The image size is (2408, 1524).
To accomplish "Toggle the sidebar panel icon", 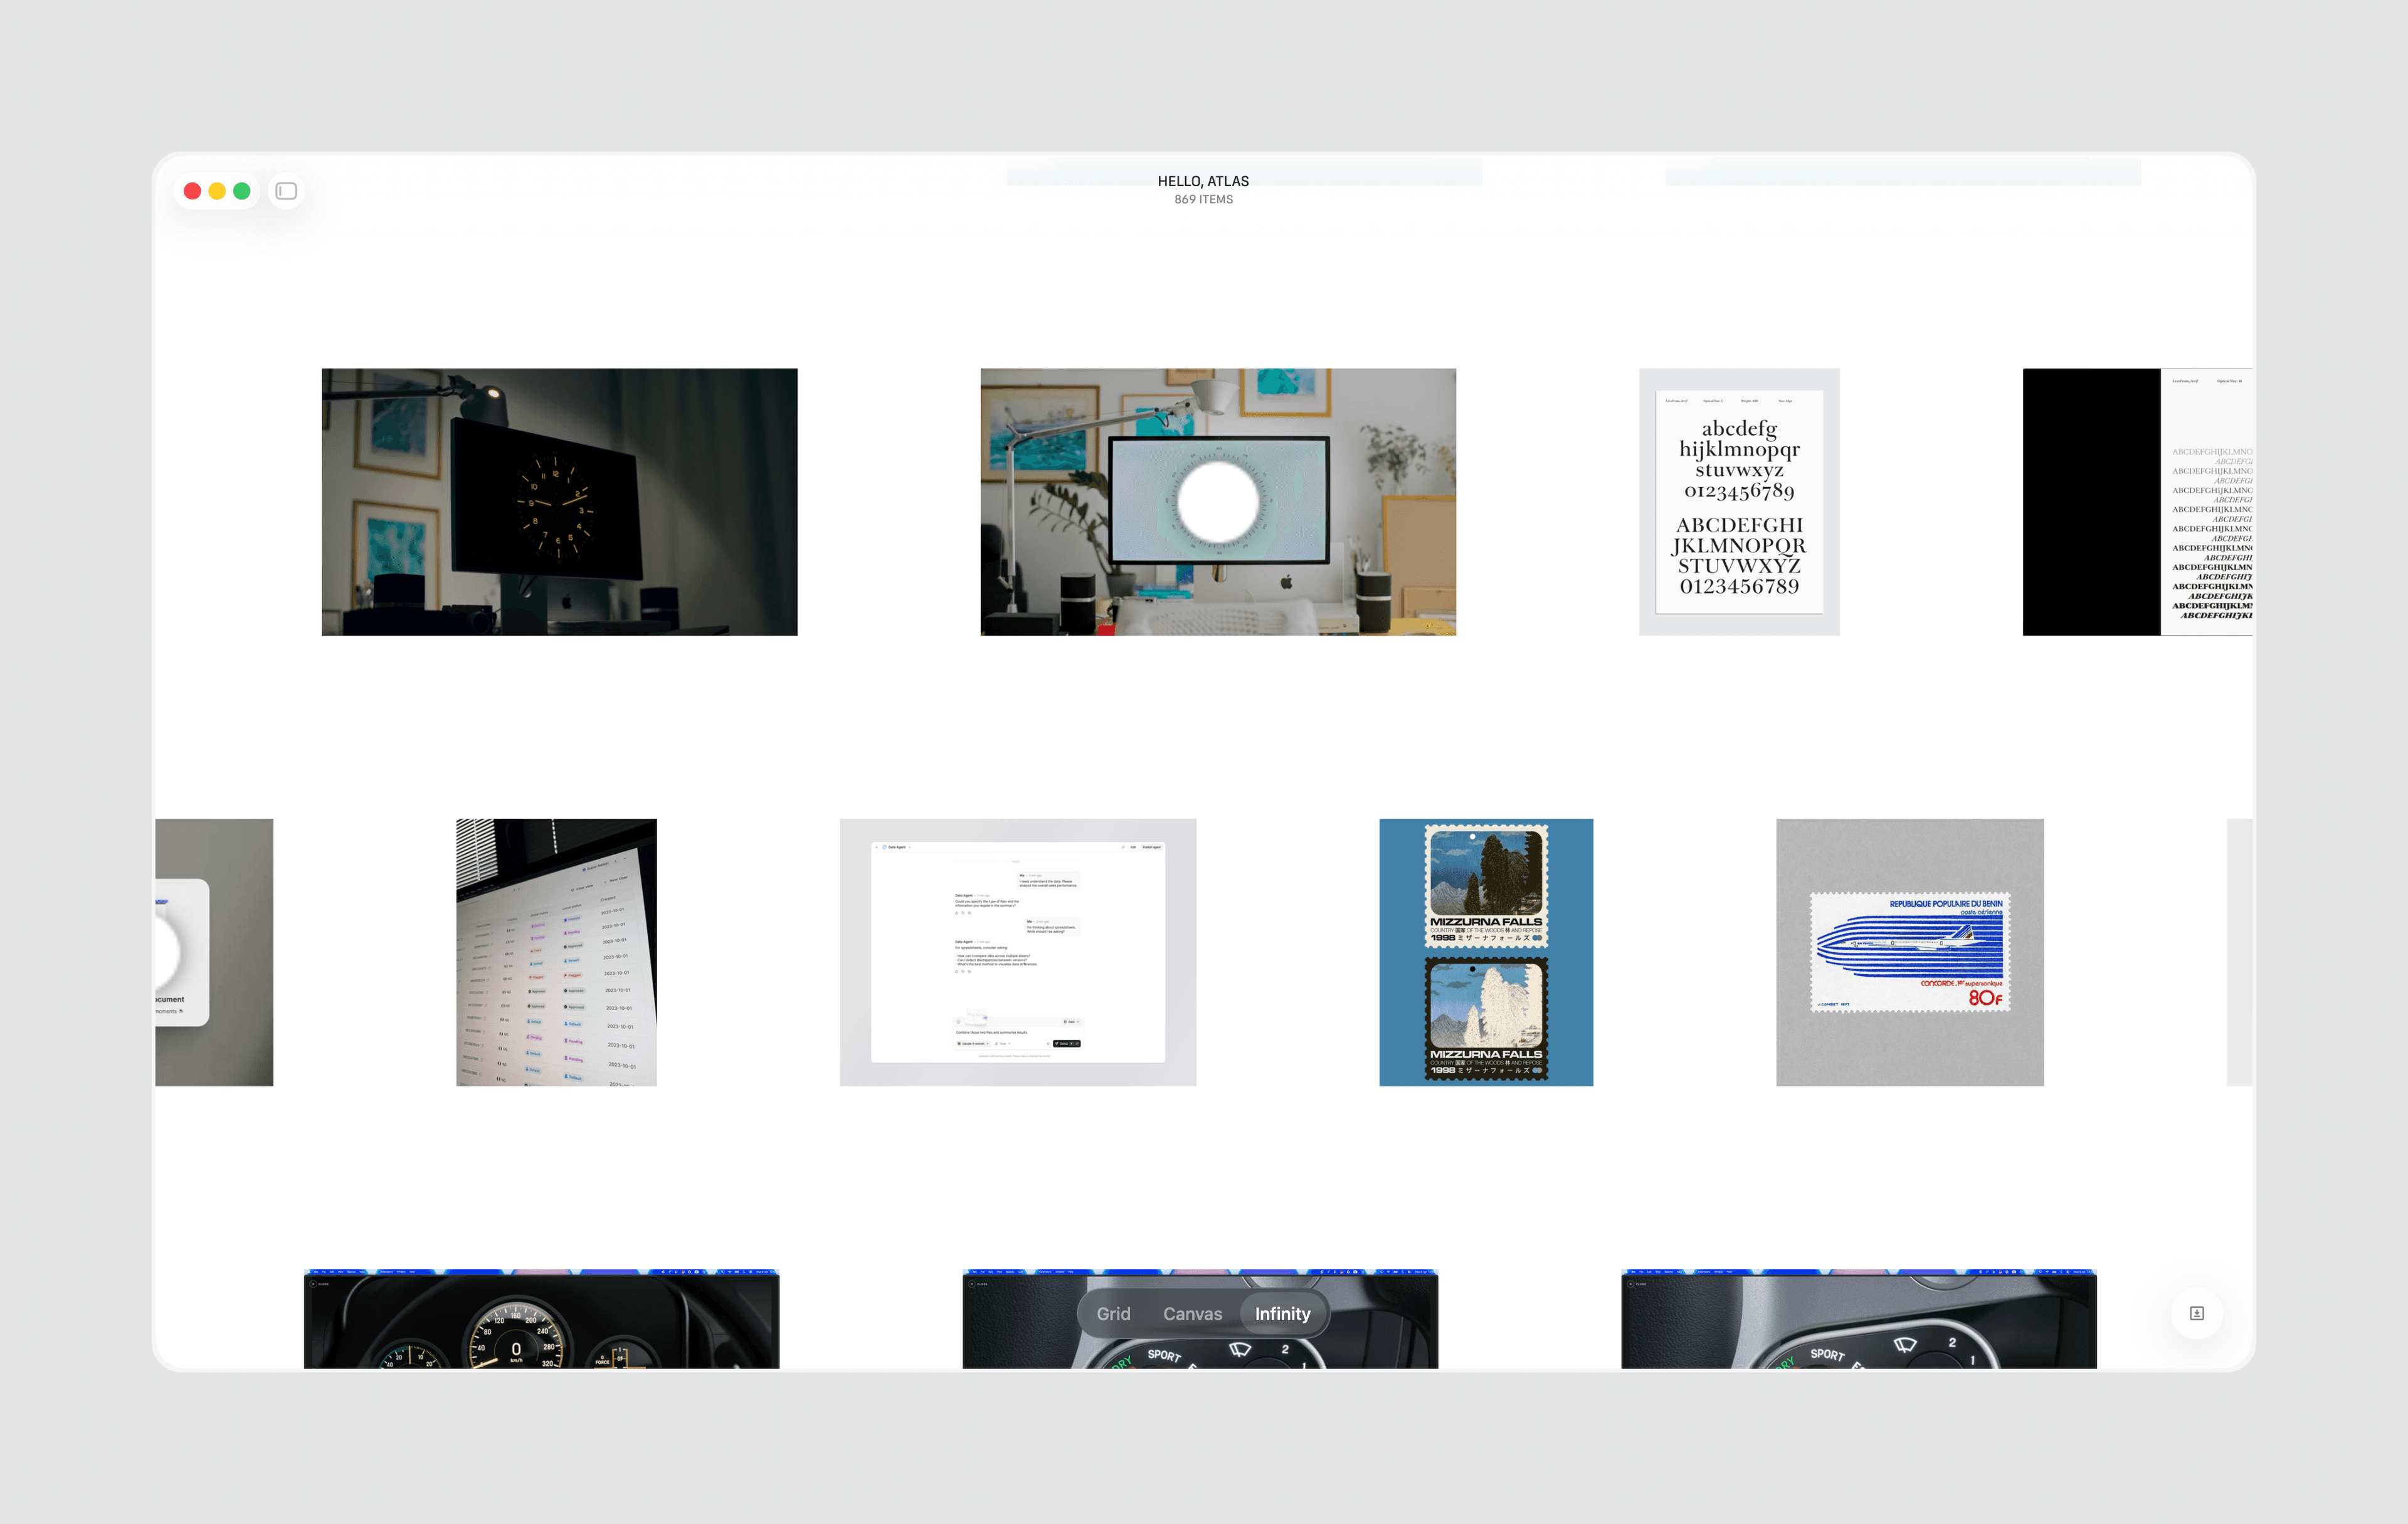I will tap(286, 191).
